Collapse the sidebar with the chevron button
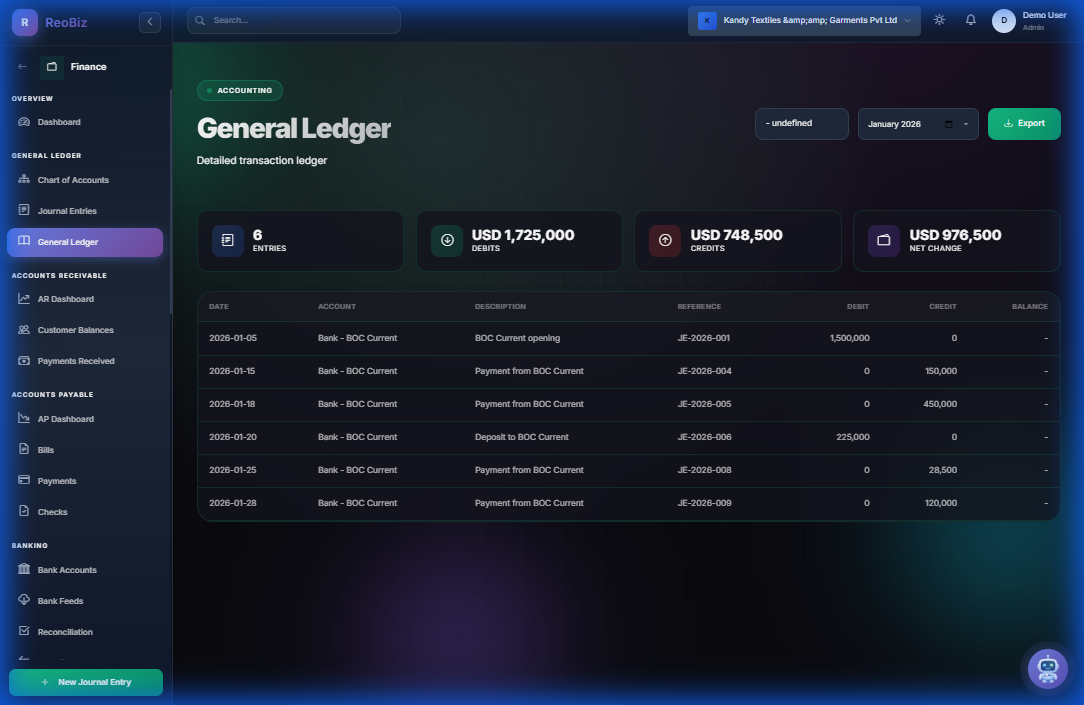1084x705 pixels. pyautogui.click(x=149, y=21)
